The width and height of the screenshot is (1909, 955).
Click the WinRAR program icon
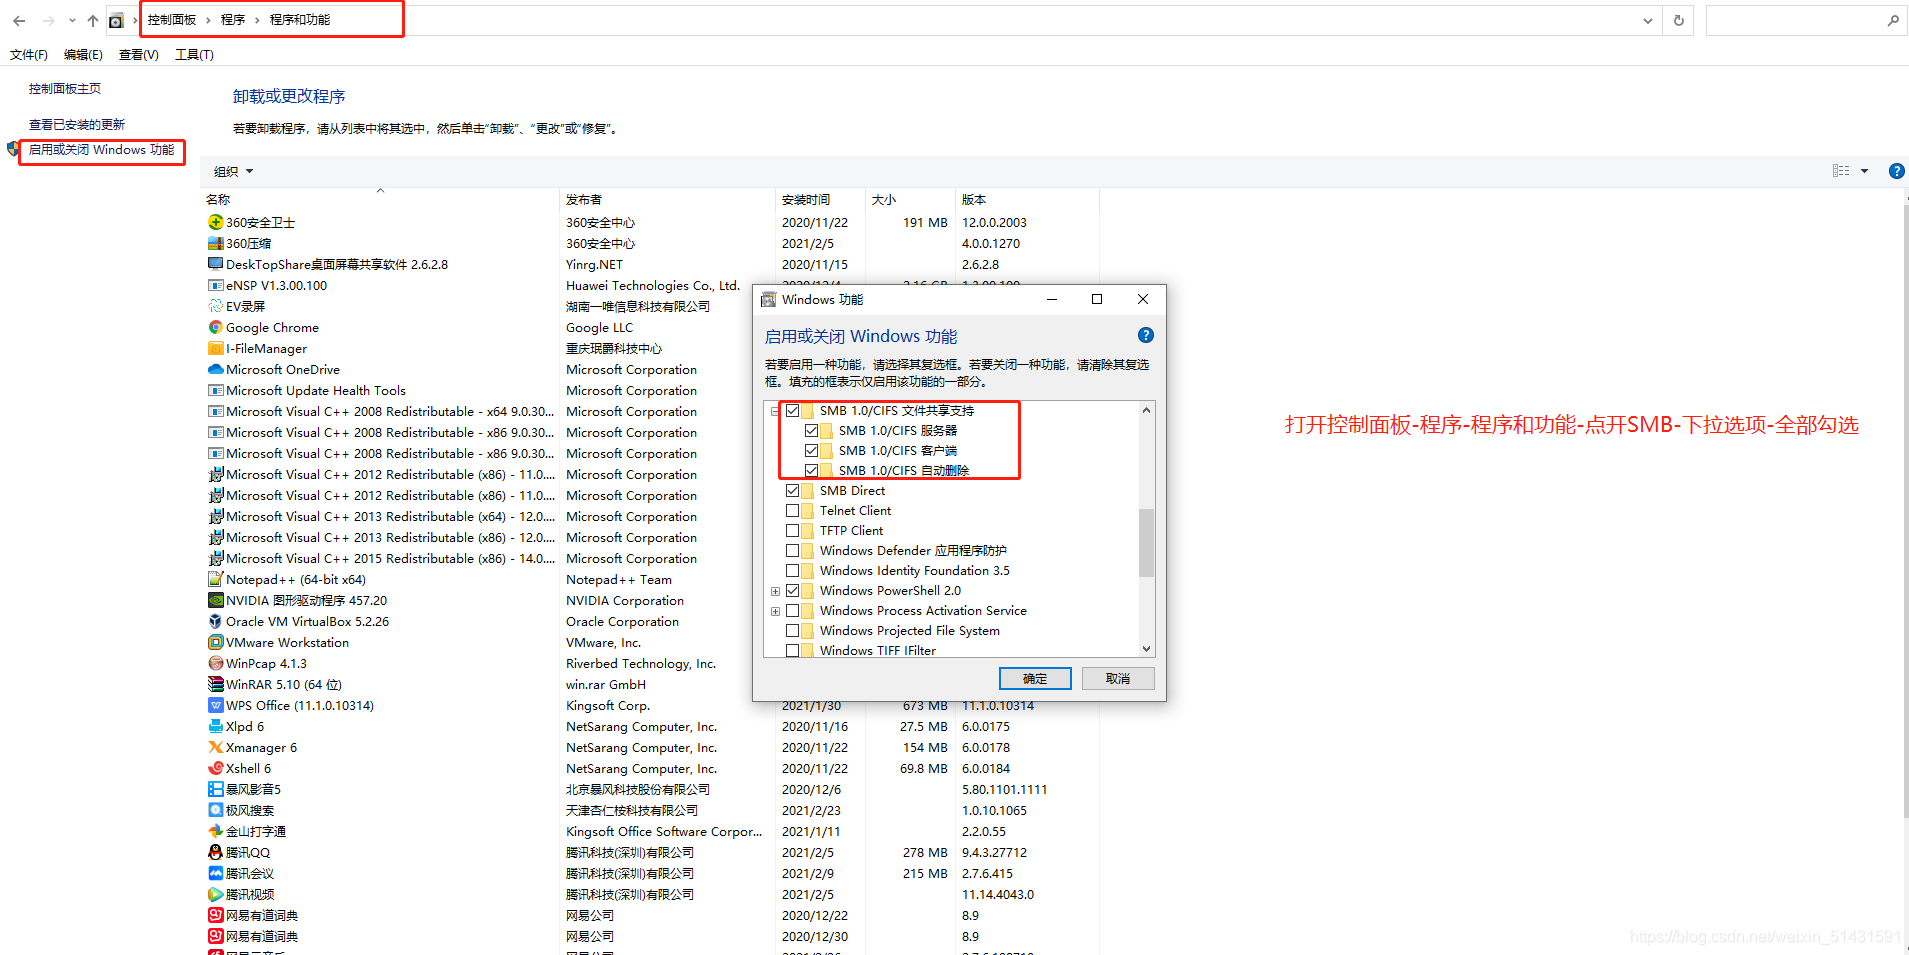point(215,684)
